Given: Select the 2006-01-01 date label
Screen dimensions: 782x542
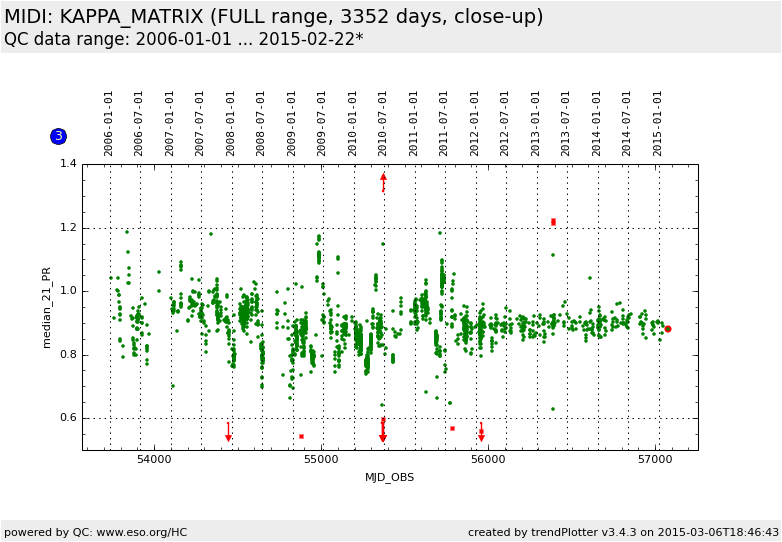Looking at the screenshot, I should [x=109, y=123].
